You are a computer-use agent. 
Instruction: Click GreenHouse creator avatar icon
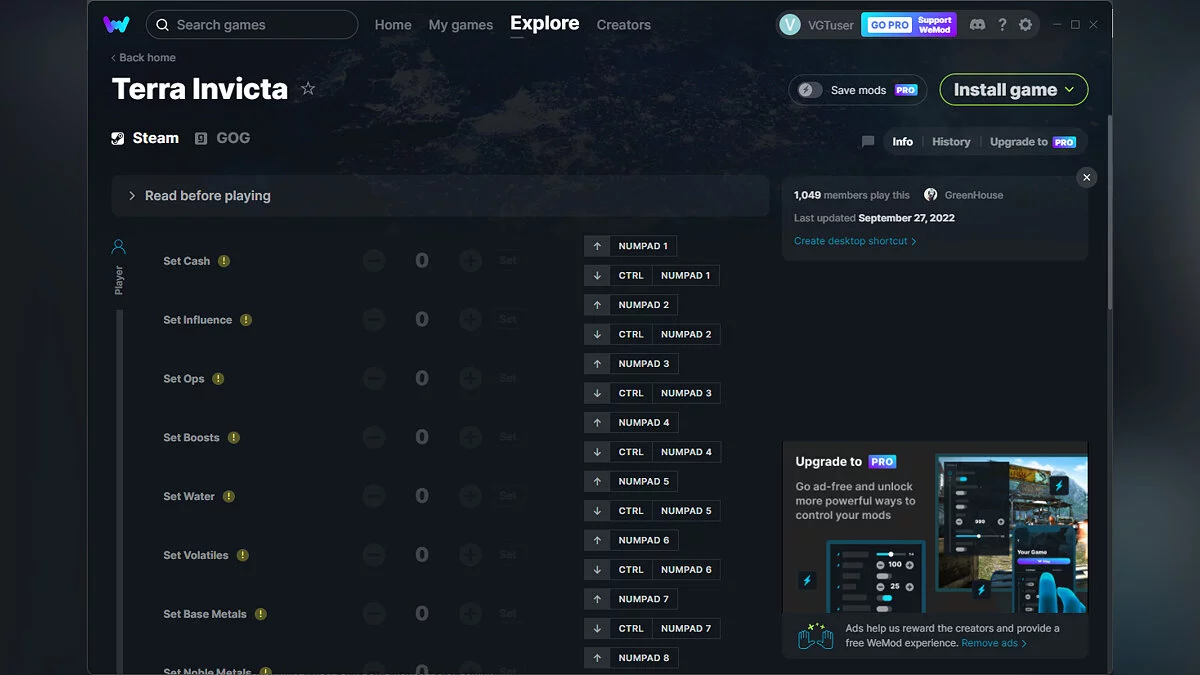(931, 195)
